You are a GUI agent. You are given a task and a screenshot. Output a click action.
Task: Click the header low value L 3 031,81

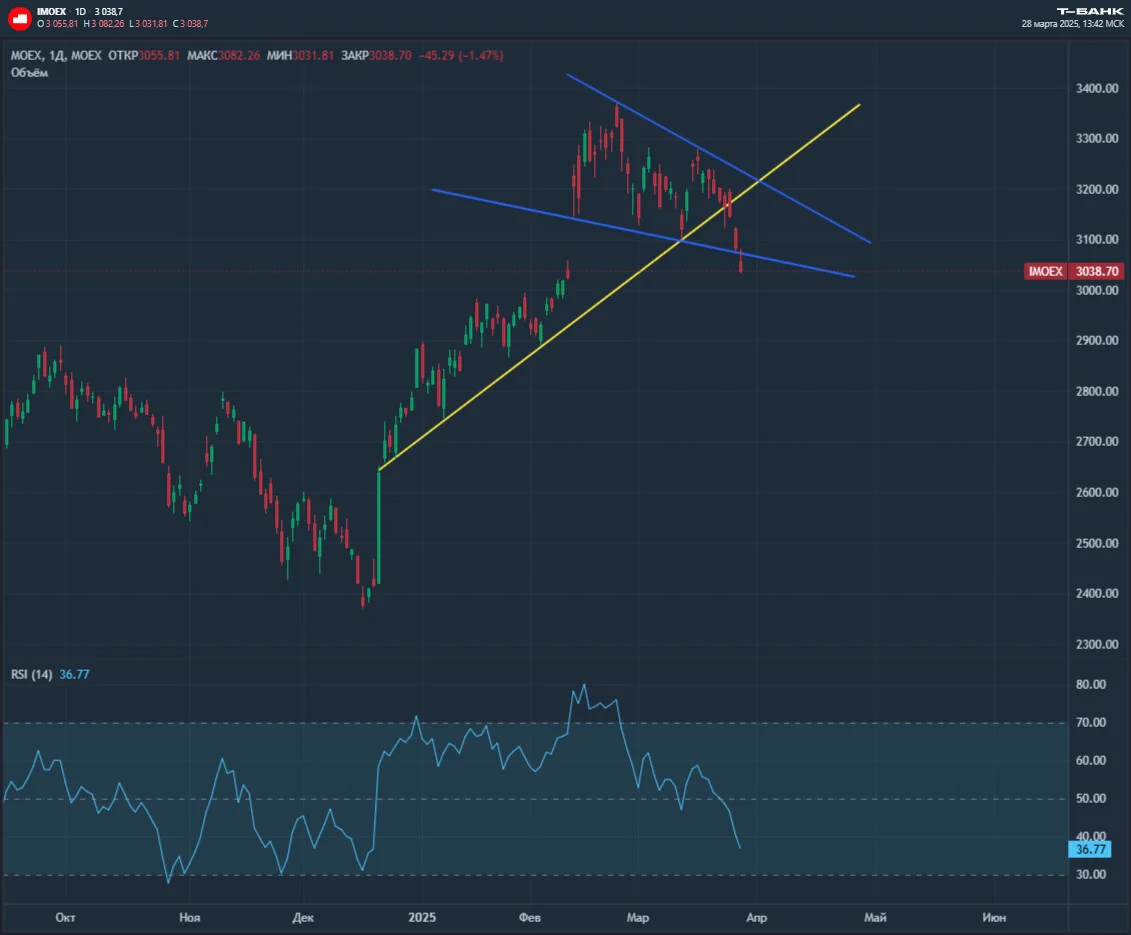[149, 24]
